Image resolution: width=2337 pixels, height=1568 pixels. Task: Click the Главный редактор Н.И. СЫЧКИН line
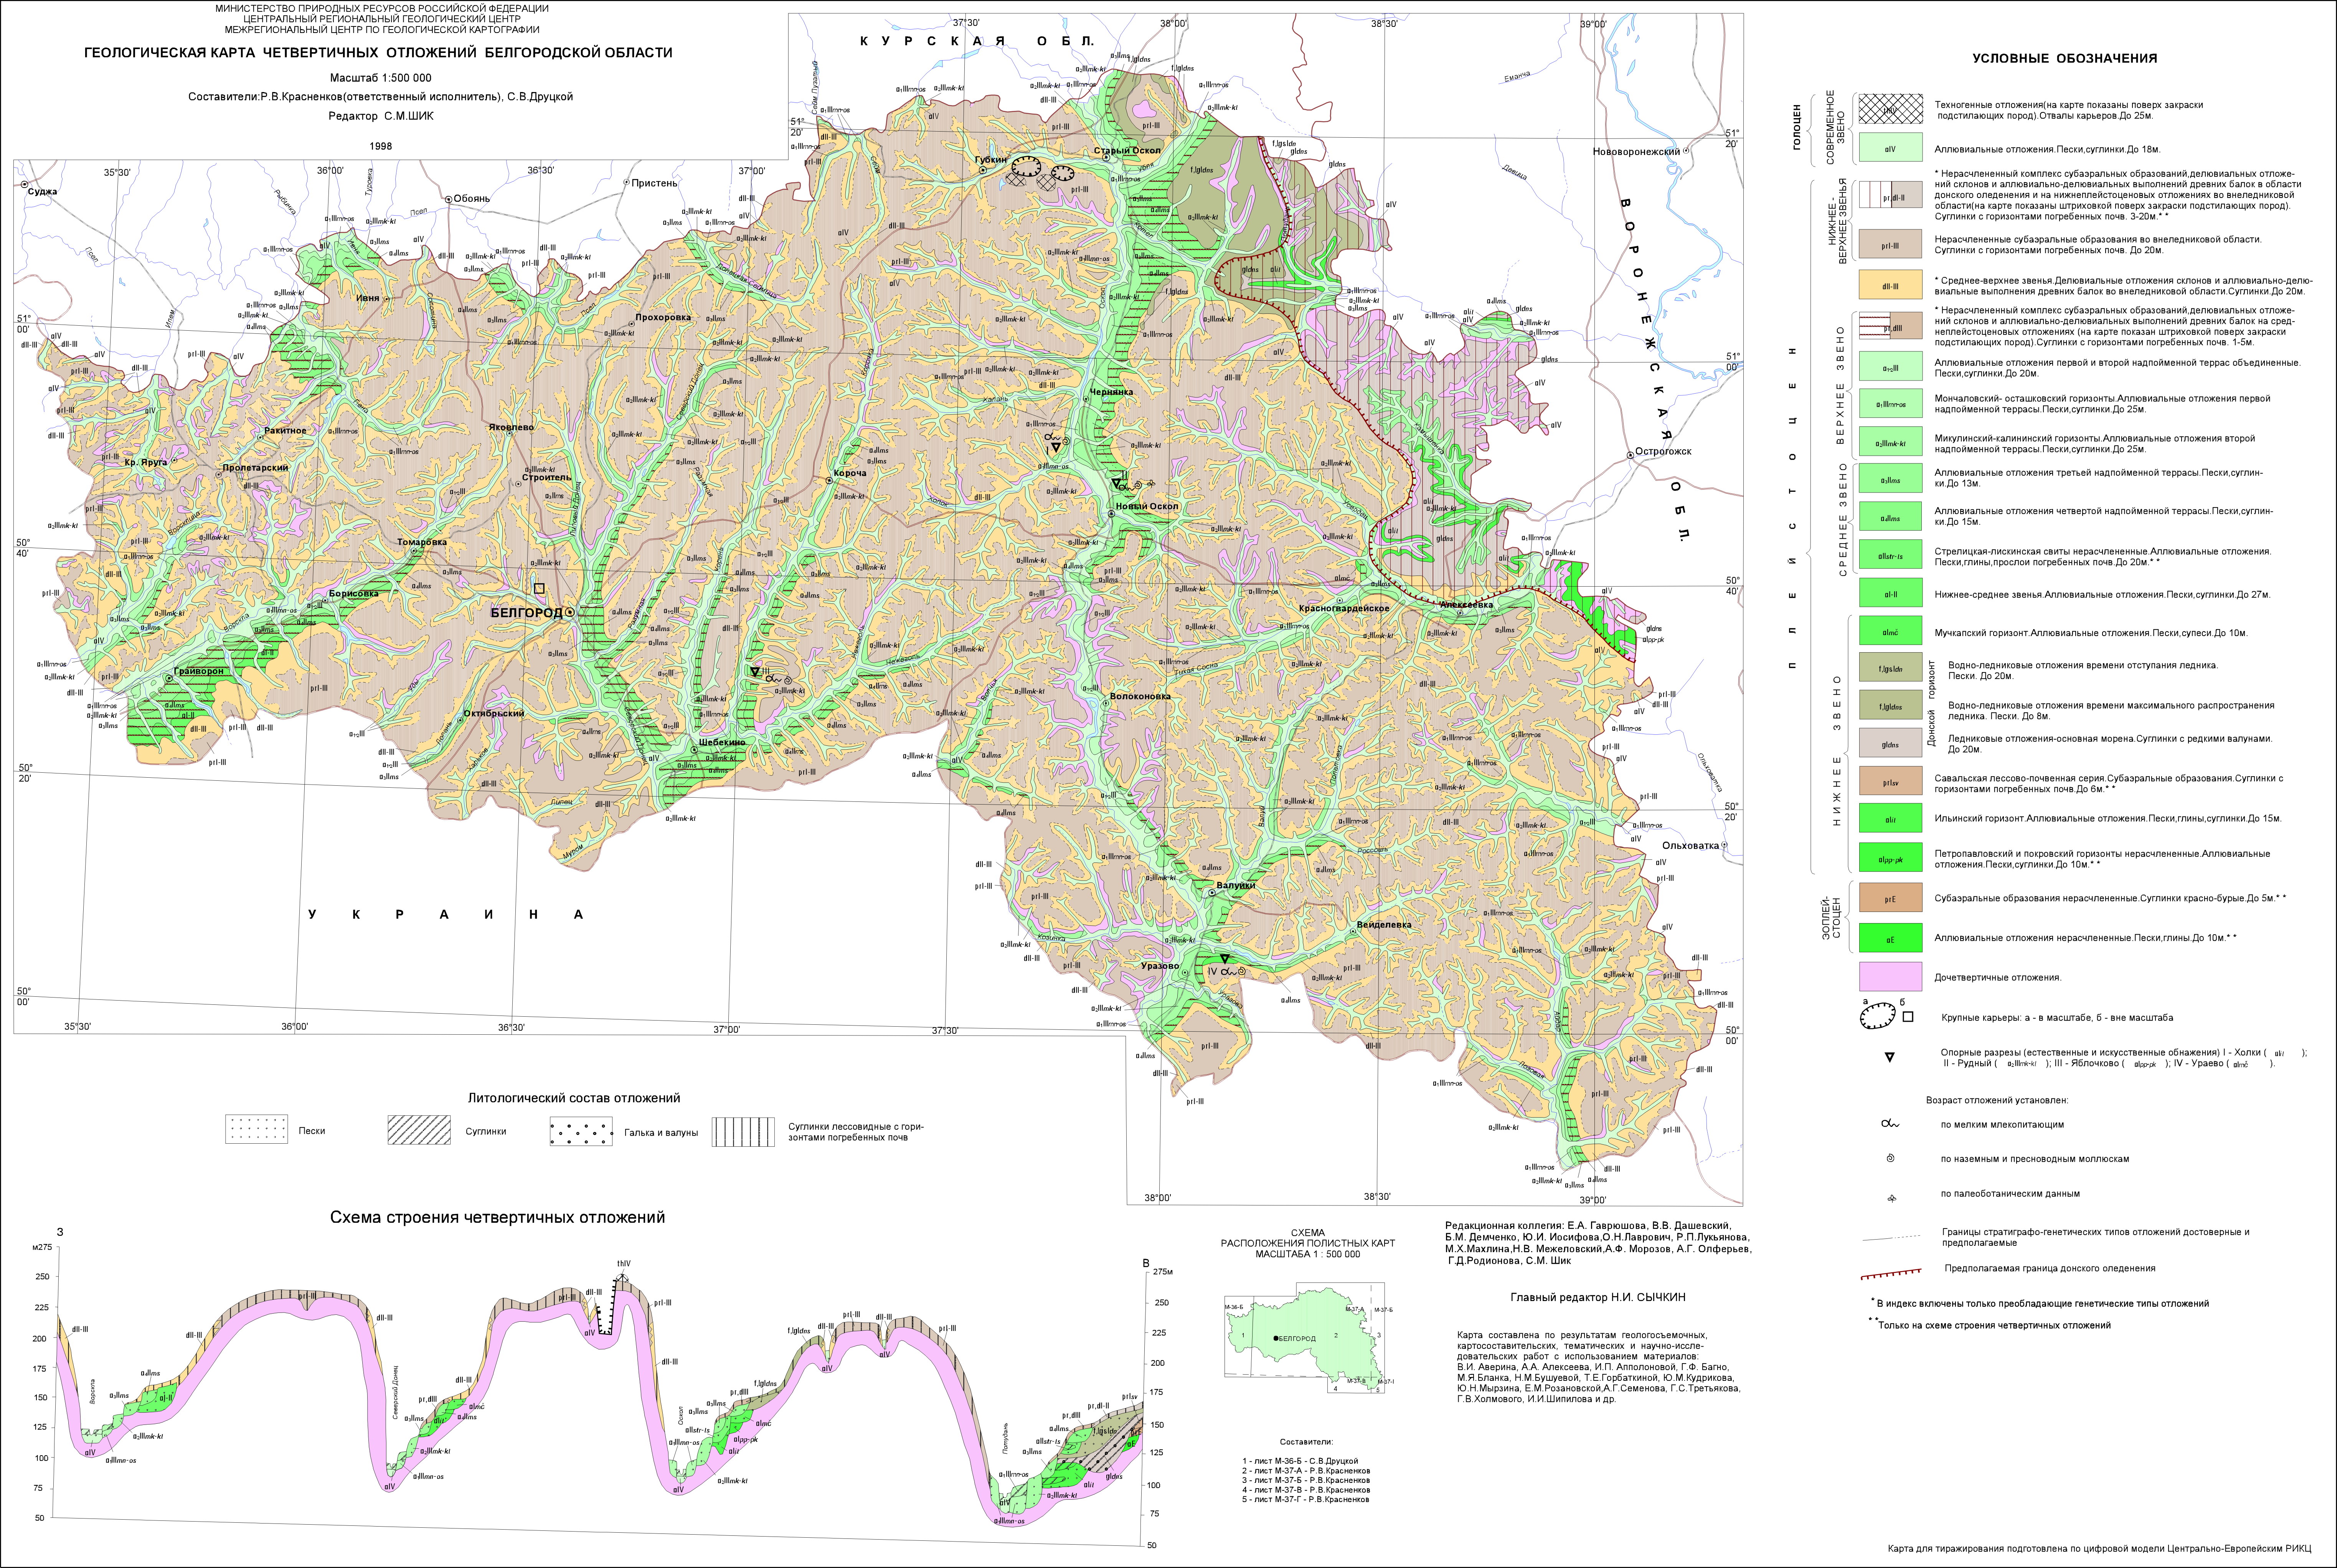pos(1598,1297)
